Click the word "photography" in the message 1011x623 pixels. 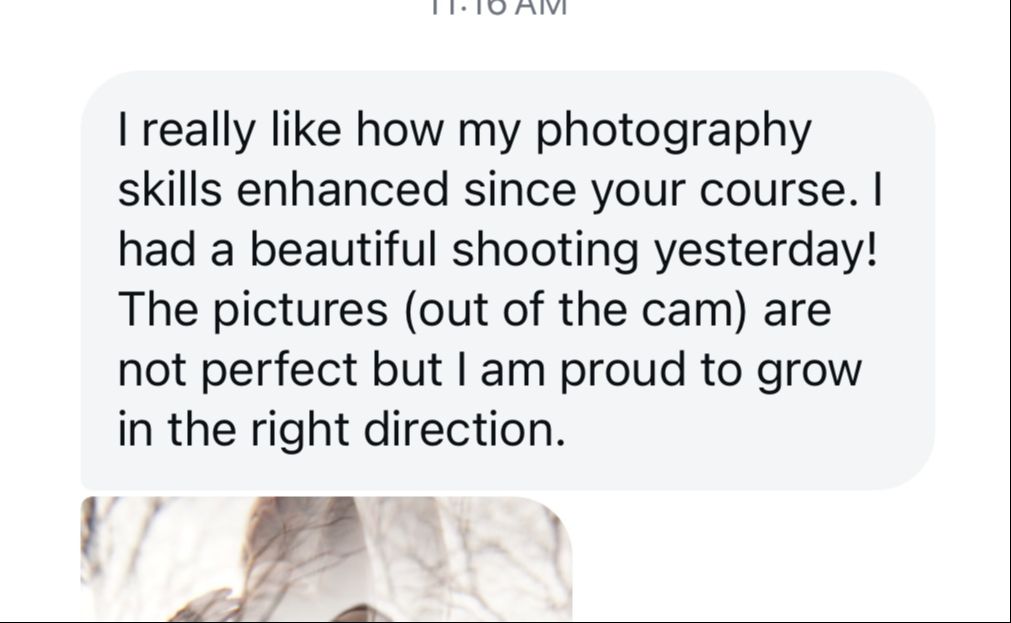[x=676, y=133]
